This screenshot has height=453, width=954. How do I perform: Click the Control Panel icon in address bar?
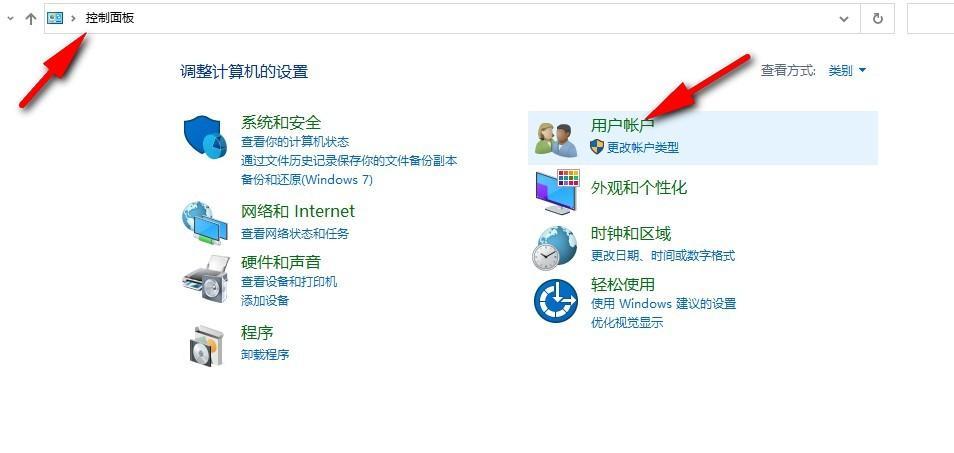coord(55,18)
